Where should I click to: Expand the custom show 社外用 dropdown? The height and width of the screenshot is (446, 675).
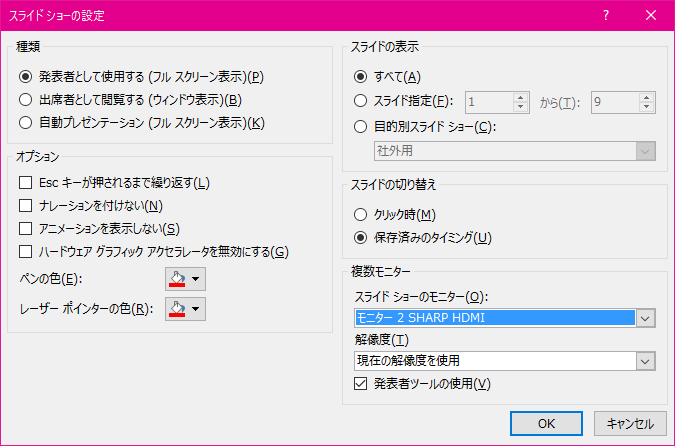(x=646, y=151)
